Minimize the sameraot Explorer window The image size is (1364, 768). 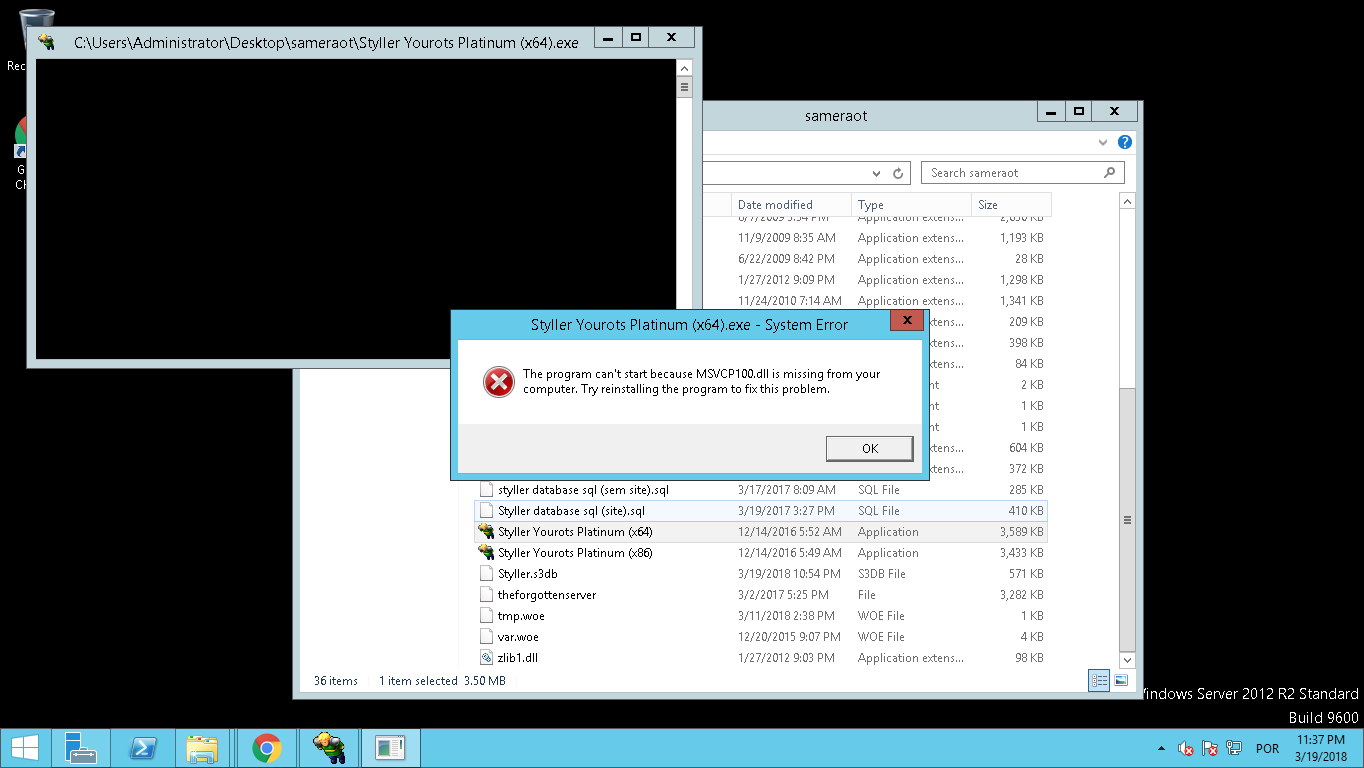(1050, 111)
